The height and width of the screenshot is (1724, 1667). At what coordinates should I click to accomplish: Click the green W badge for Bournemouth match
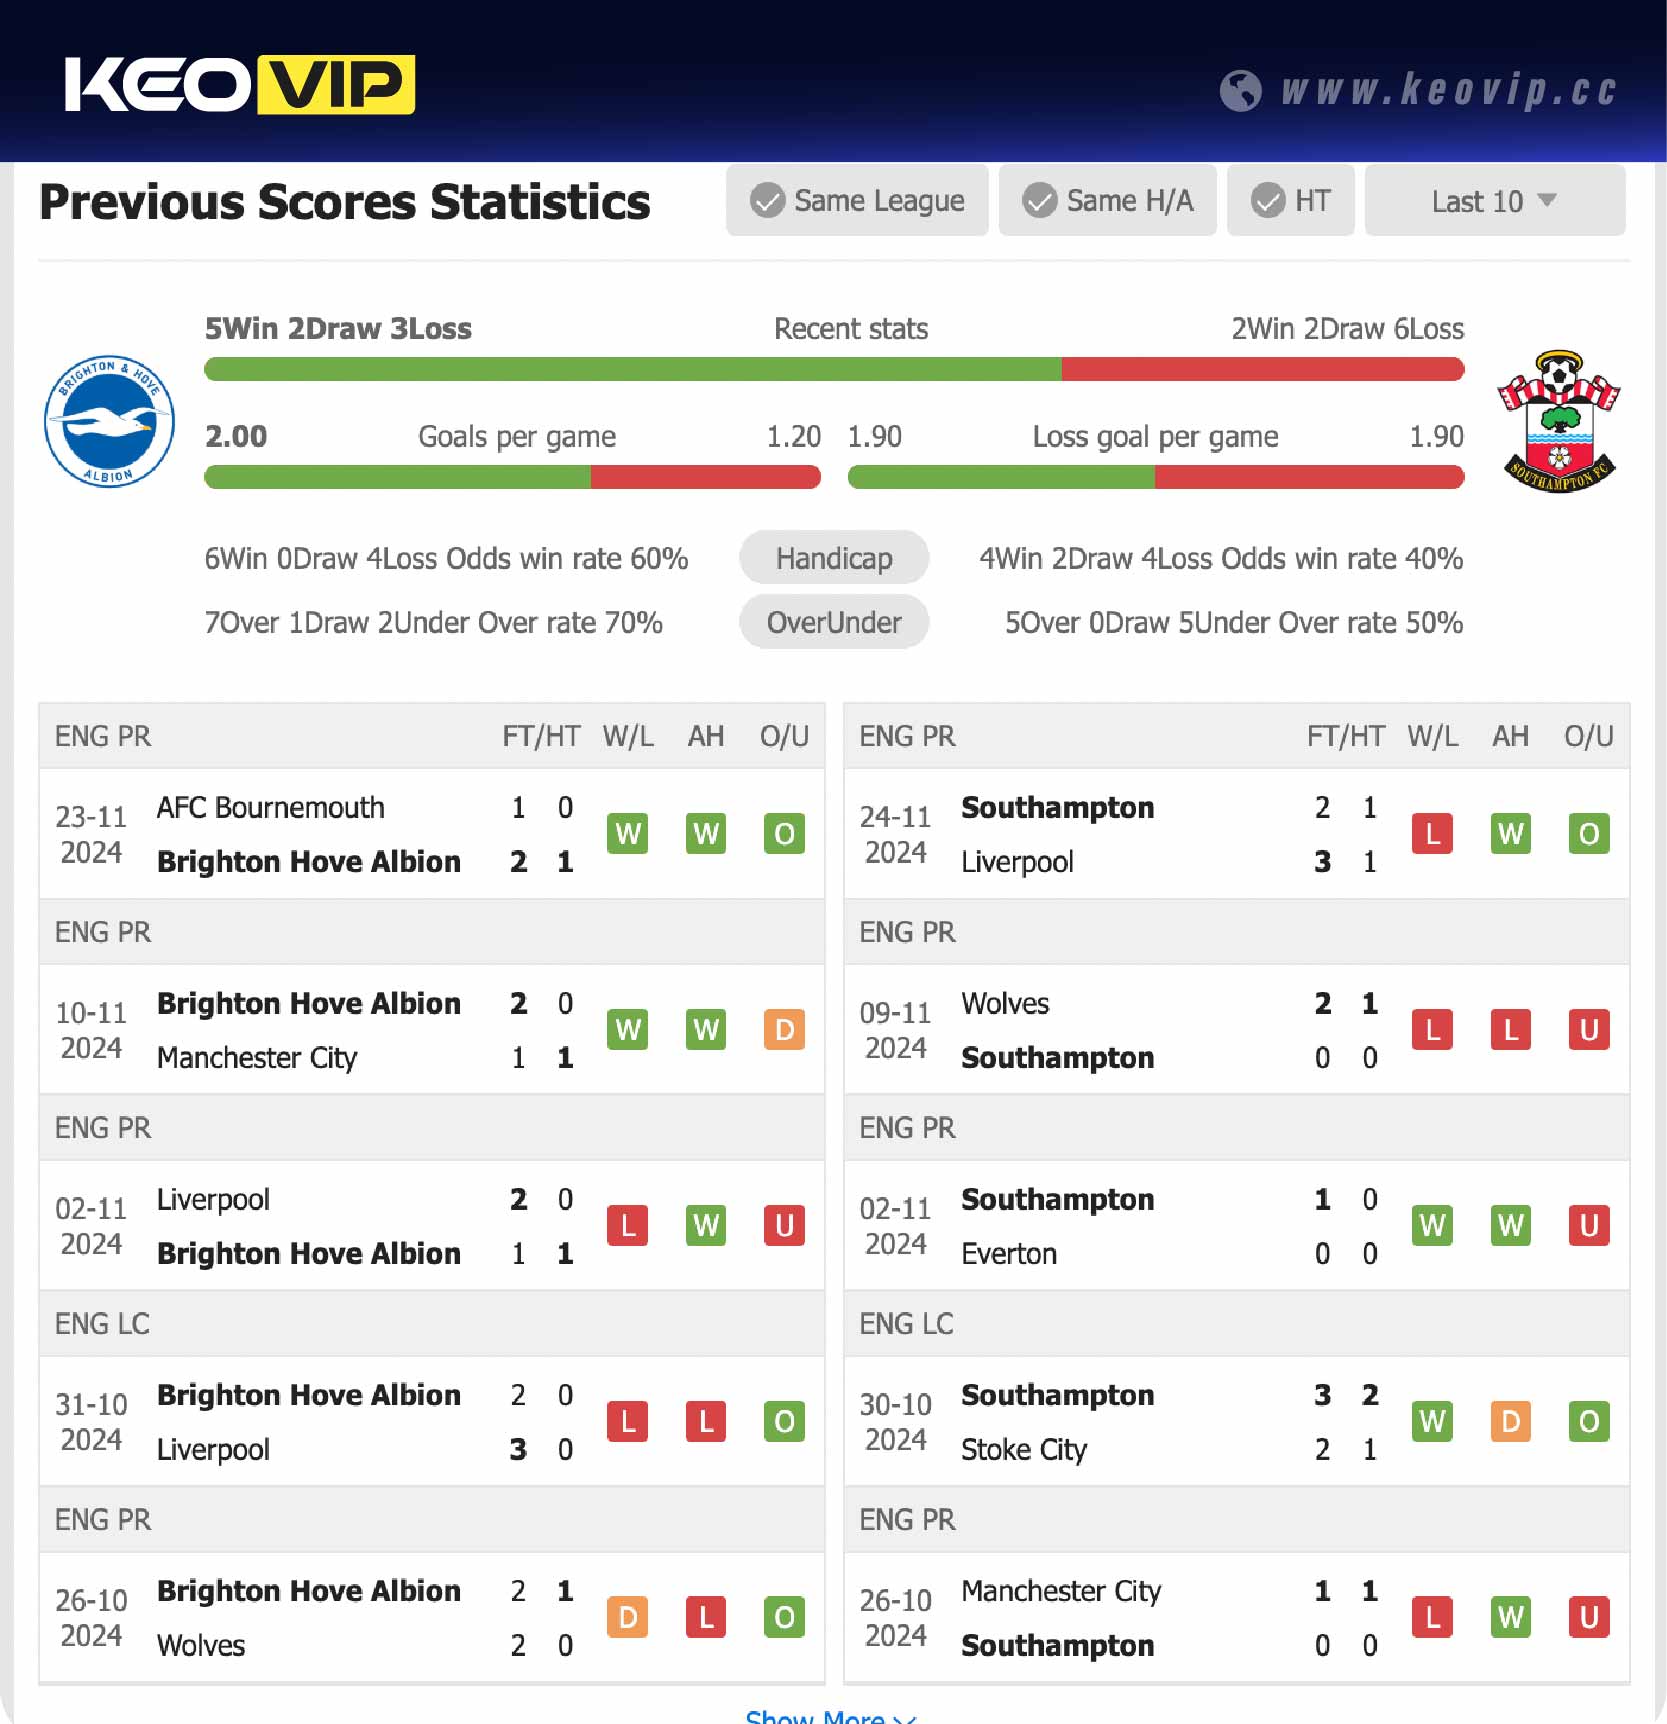(x=627, y=834)
